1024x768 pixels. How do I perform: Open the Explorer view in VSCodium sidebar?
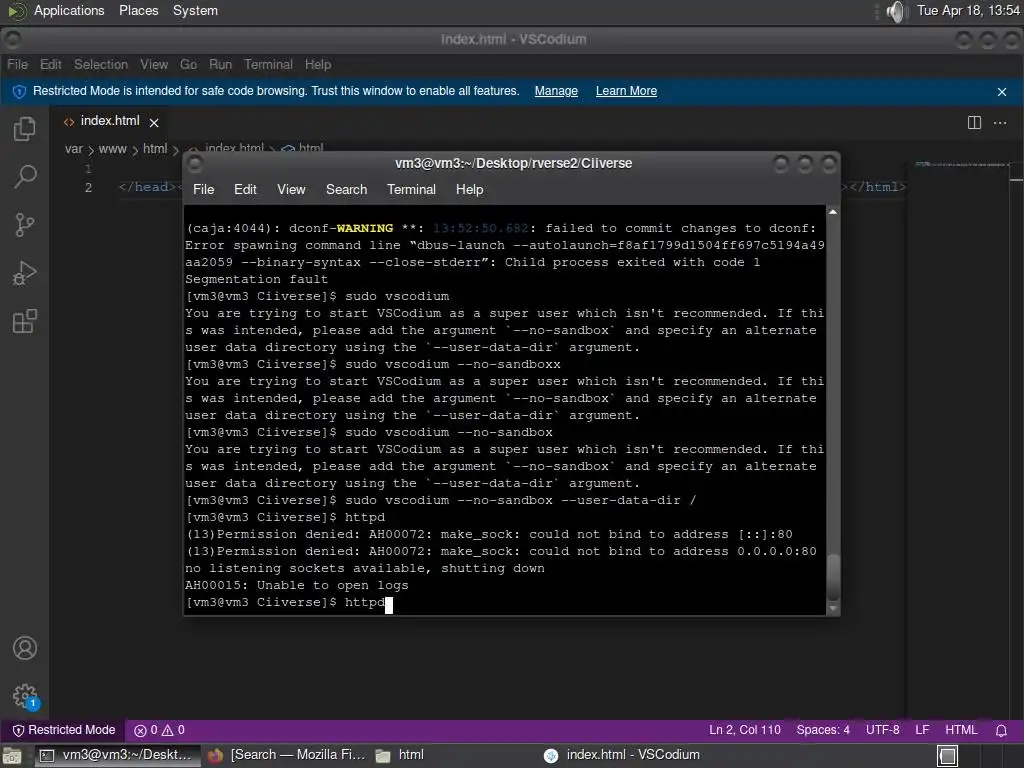coord(25,128)
